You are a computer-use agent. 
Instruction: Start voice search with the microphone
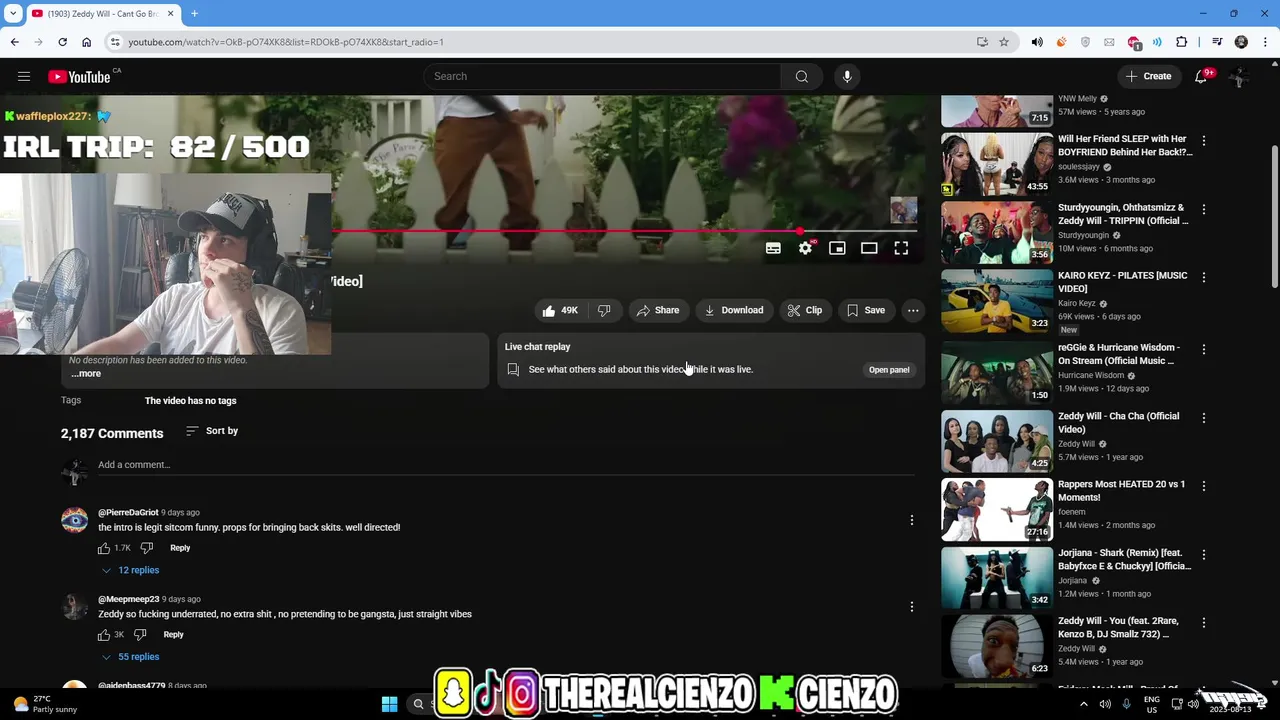pyautogui.click(x=847, y=76)
